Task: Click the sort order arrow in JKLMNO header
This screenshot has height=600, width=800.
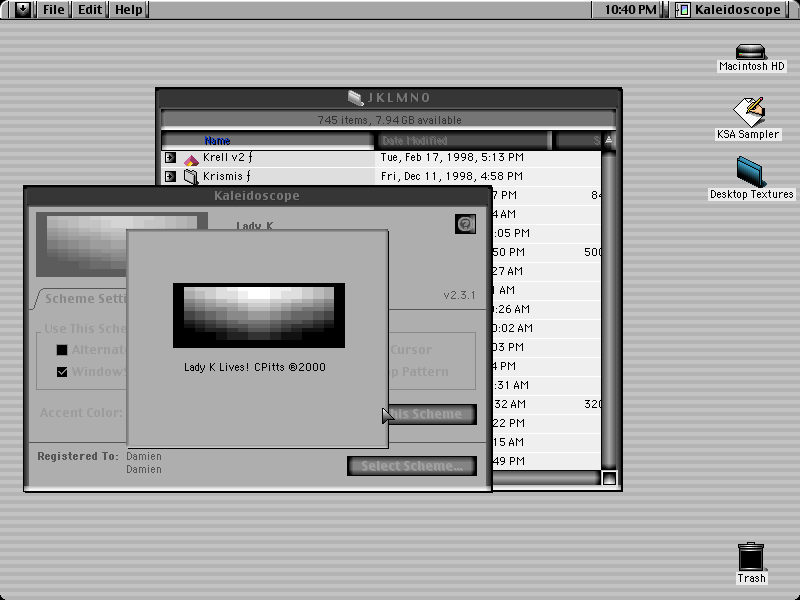Action: pyautogui.click(x=609, y=140)
